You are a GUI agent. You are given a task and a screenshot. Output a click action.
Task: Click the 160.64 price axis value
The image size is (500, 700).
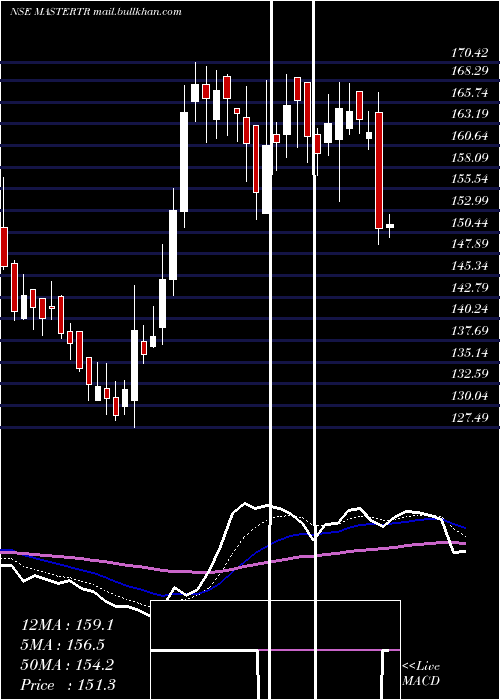pos(470,136)
